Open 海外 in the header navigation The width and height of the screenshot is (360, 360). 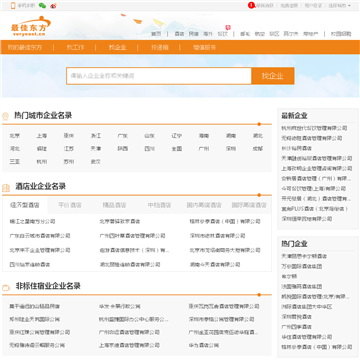coord(208,34)
